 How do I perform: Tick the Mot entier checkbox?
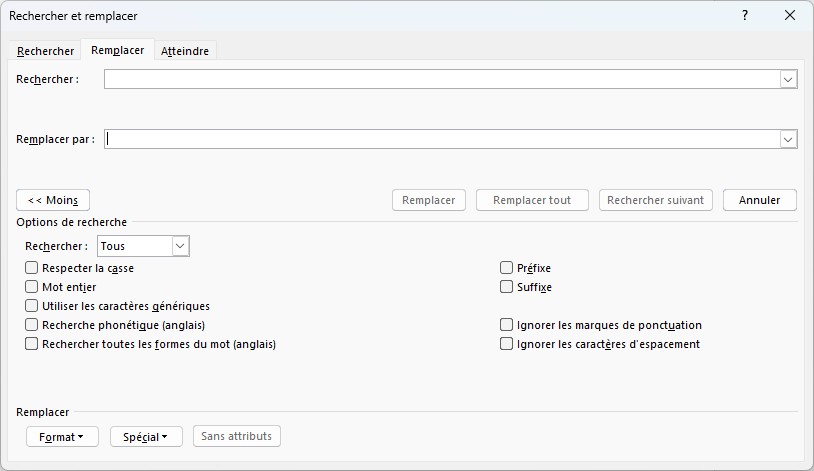(x=32, y=287)
